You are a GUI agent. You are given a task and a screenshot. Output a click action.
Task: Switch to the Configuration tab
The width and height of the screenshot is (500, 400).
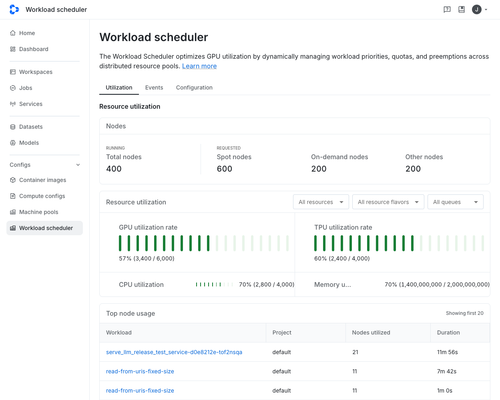tap(194, 88)
